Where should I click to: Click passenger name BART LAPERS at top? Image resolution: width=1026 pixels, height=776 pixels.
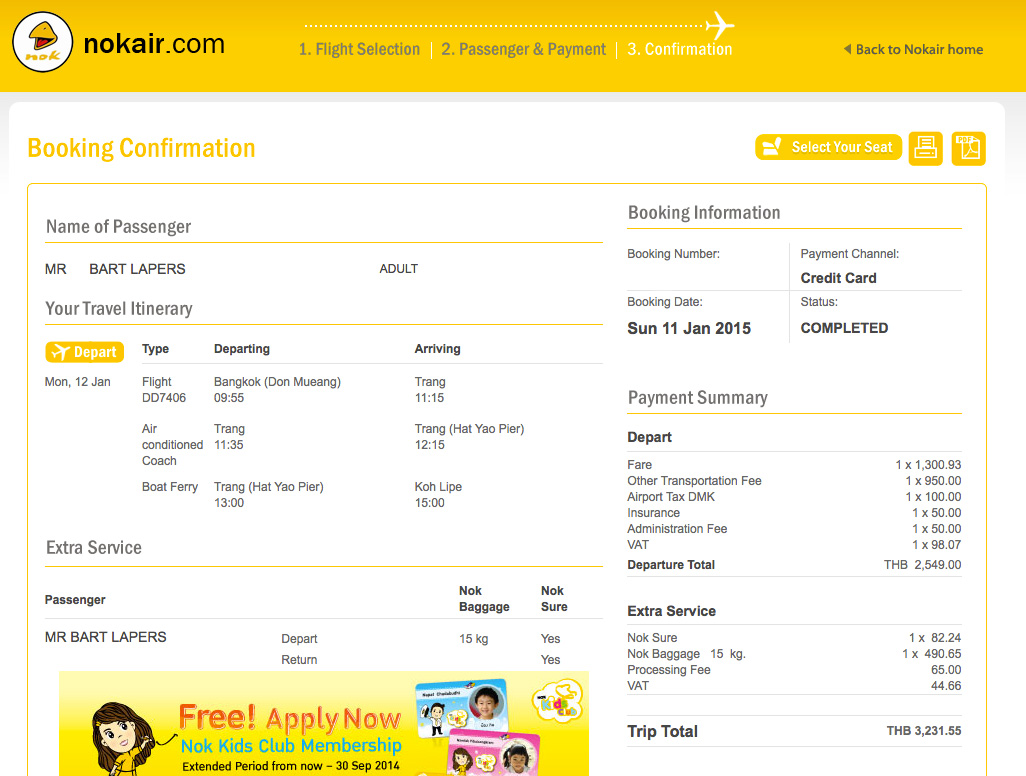click(137, 269)
